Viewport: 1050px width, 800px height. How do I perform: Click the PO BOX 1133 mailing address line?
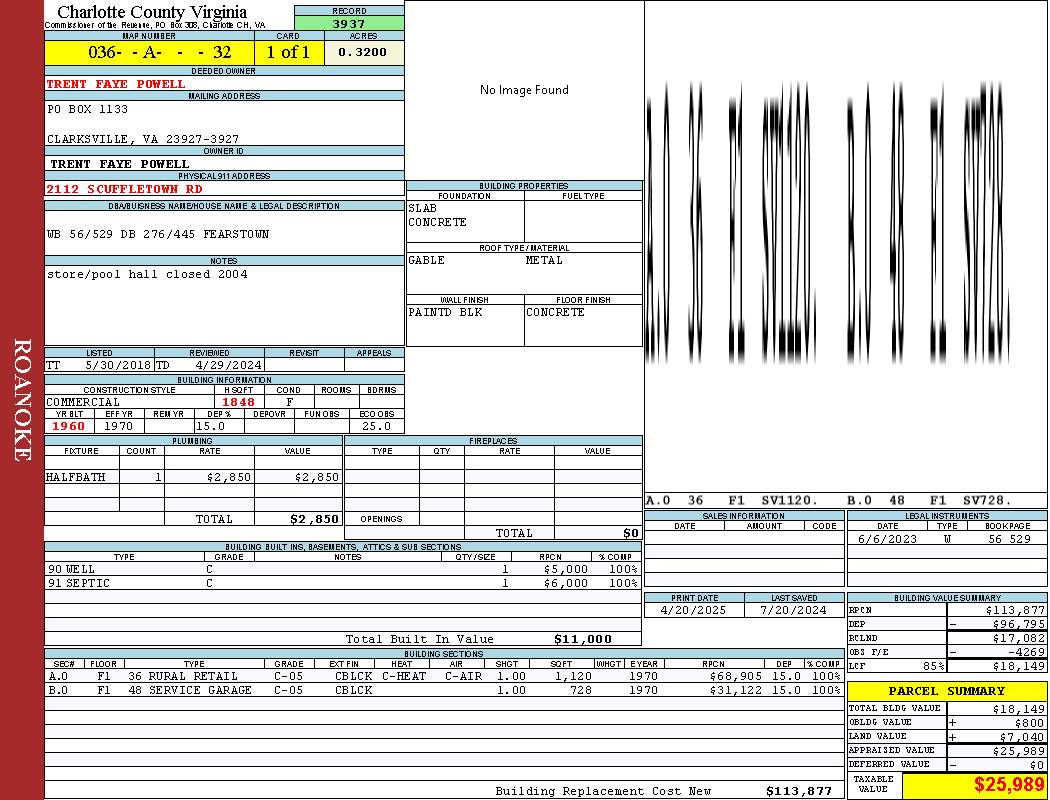point(88,109)
